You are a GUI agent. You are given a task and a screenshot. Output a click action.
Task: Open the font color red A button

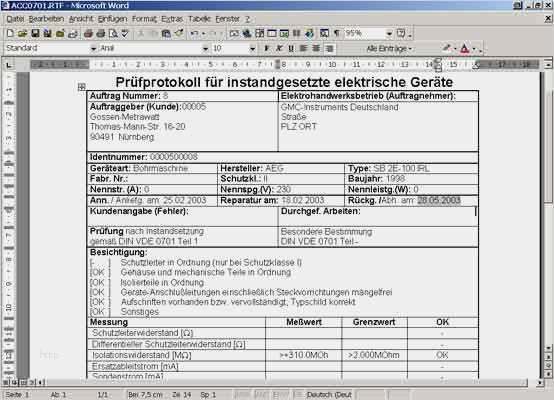pyautogui.click(x=465, y=48)
